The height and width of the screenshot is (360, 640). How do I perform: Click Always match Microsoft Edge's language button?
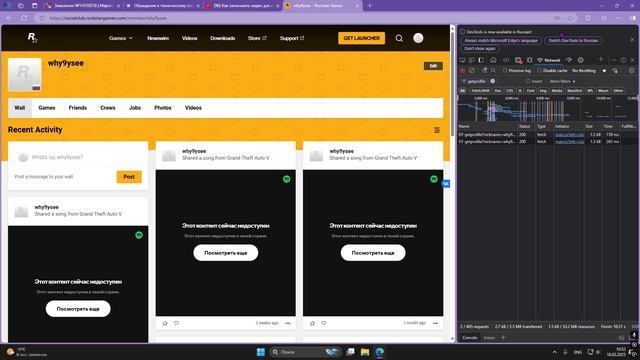coord(501,40)
